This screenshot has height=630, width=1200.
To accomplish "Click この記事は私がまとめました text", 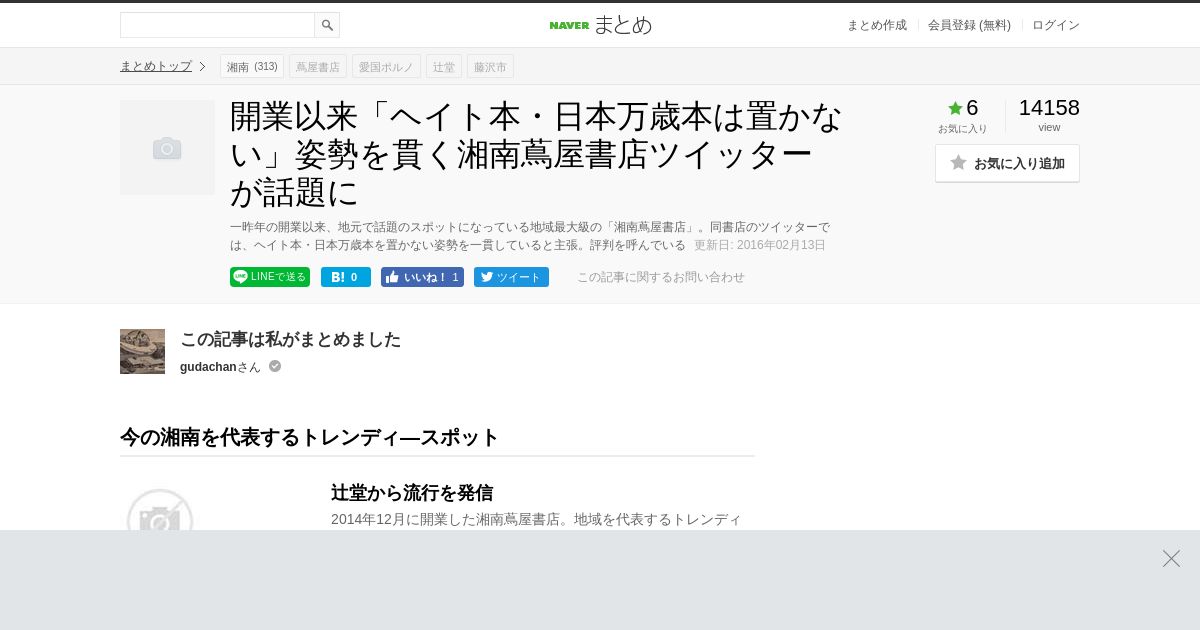I will pos(290,339).
